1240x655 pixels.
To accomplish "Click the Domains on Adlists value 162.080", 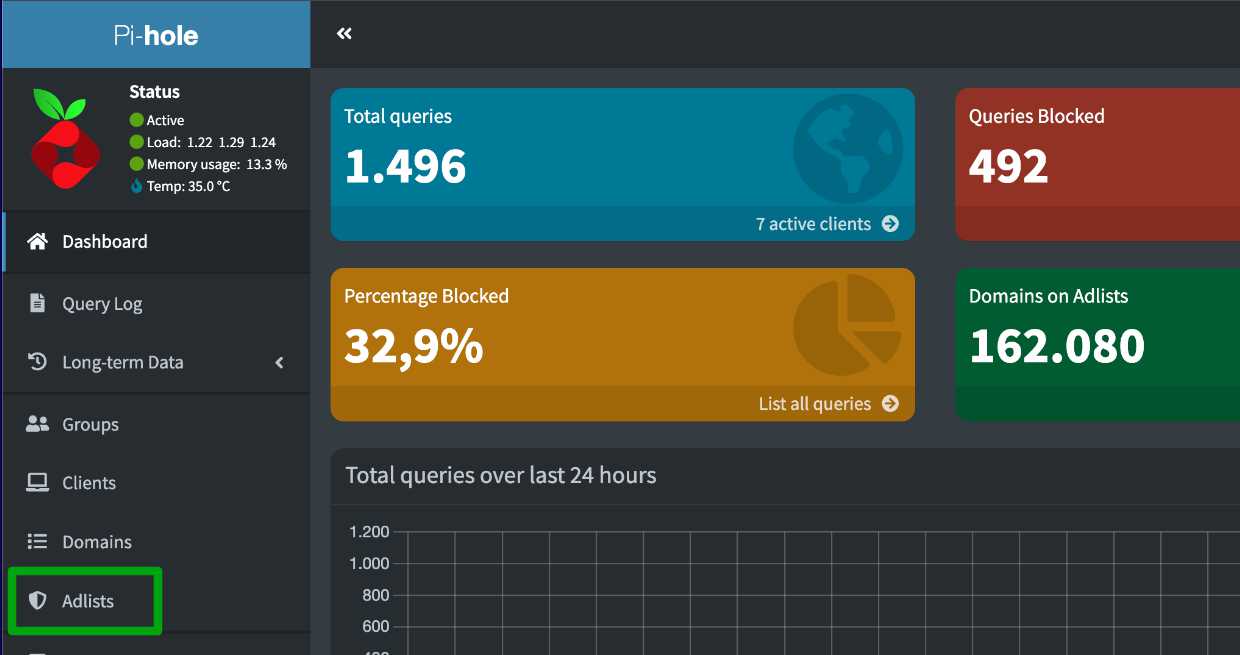I will (1057, 346).
